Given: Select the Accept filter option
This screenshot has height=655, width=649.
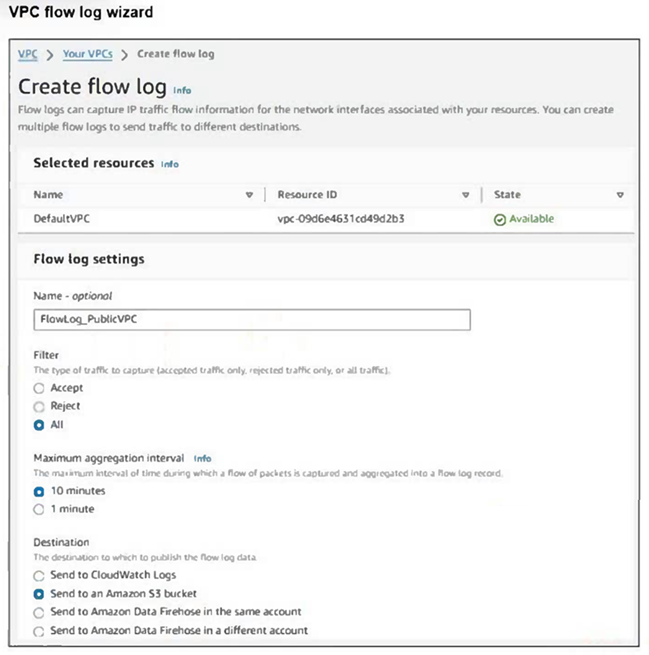Looking at the screenshot, I should pos(39,388).
